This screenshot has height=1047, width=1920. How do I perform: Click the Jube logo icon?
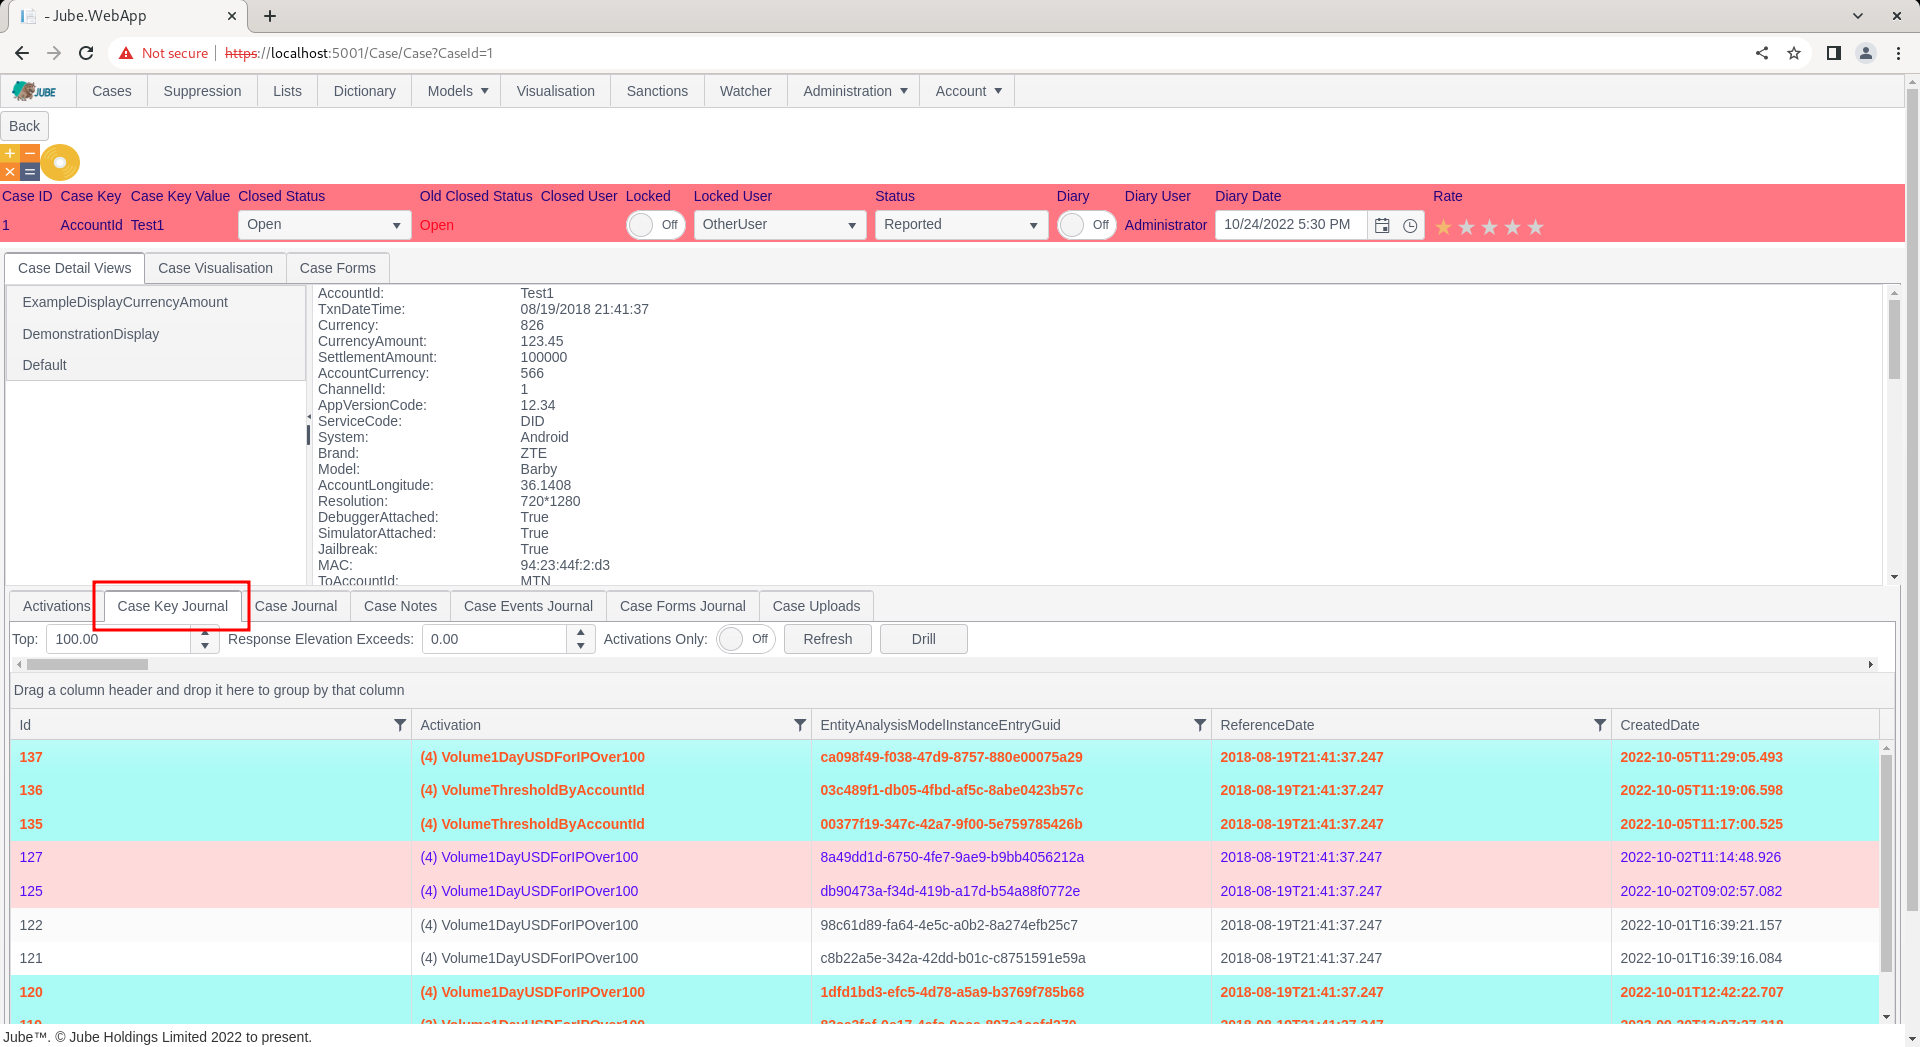tap(35, 91)
